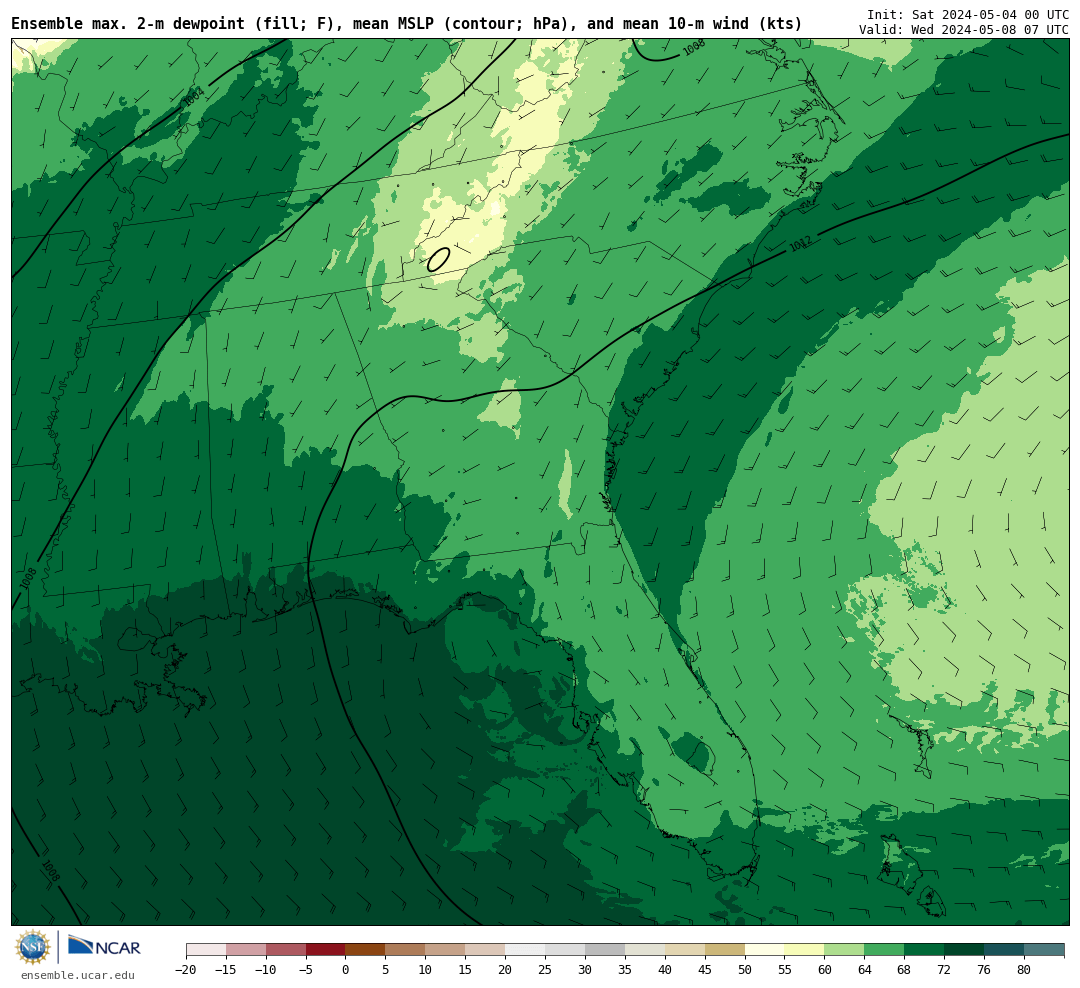Click the Init: Sat 2024-05-04 00 UTC text
This screenshot has height=988, width=1080.
pos(968,14)
